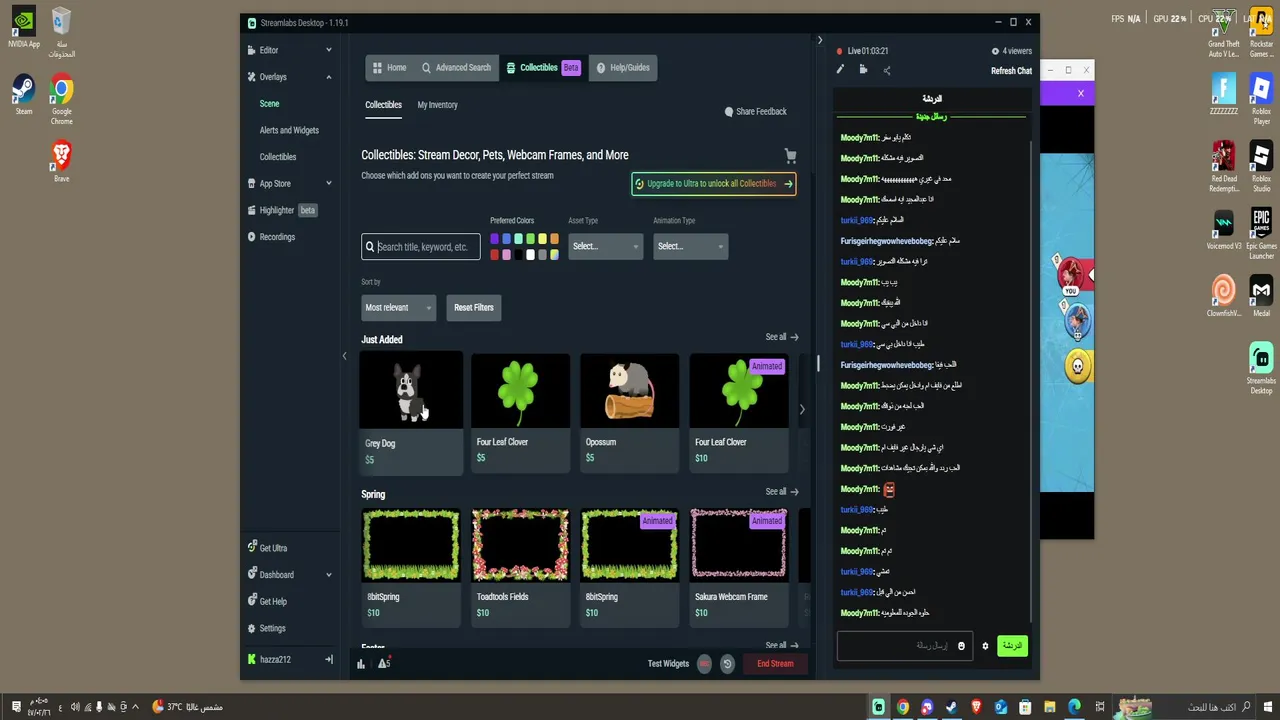Screen dimensions: 1280x720
Task: Click See all for Just Added
Action: pos(782,337)
